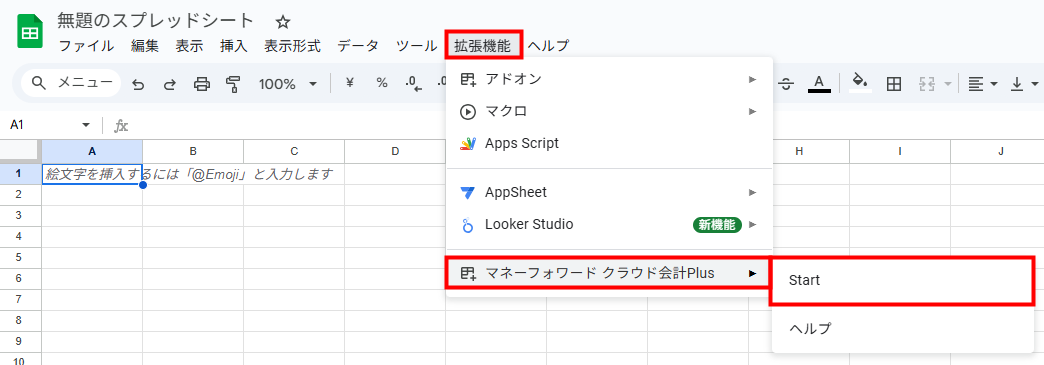
Task: Select row 1 header
Action: tap(20, 174)
